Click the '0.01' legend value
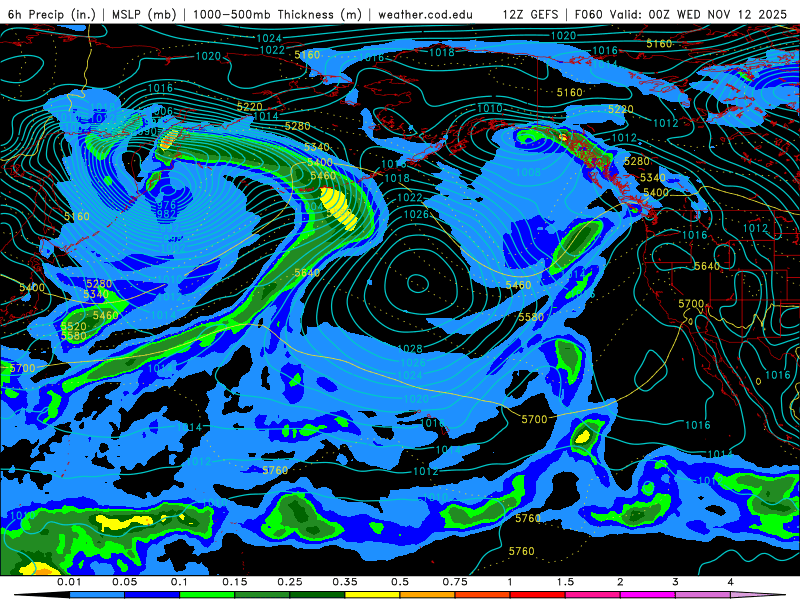 pyautogui.click(x=69, y=582)
